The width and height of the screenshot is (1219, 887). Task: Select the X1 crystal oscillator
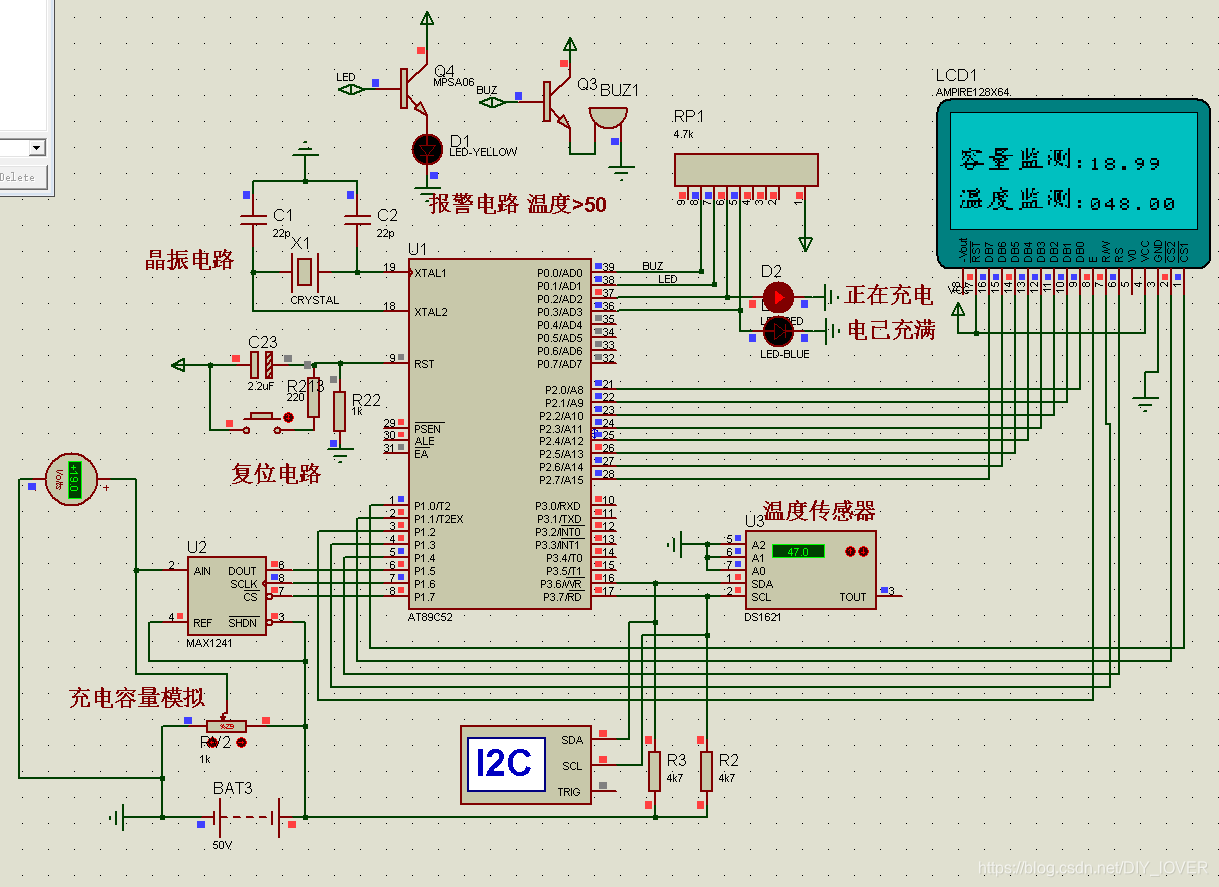pos(305,271)
